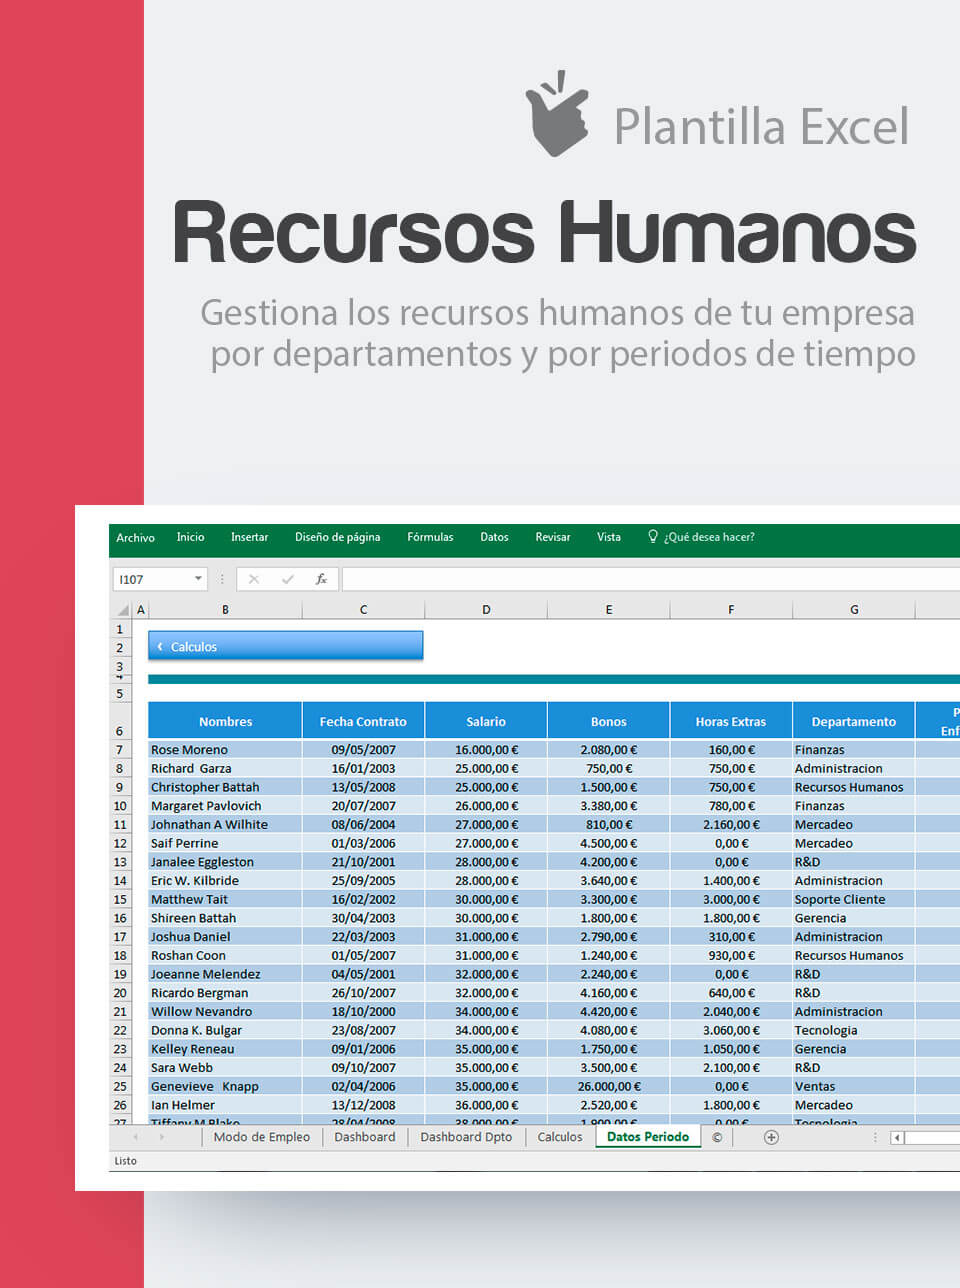
Task: Switch to the Insertar ribbon tab
Action: pyautogui.click(x=249, y=537)
